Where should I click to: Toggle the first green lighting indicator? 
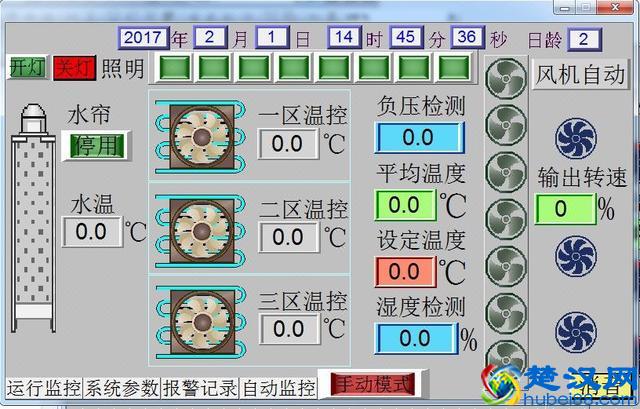(175, 68)
